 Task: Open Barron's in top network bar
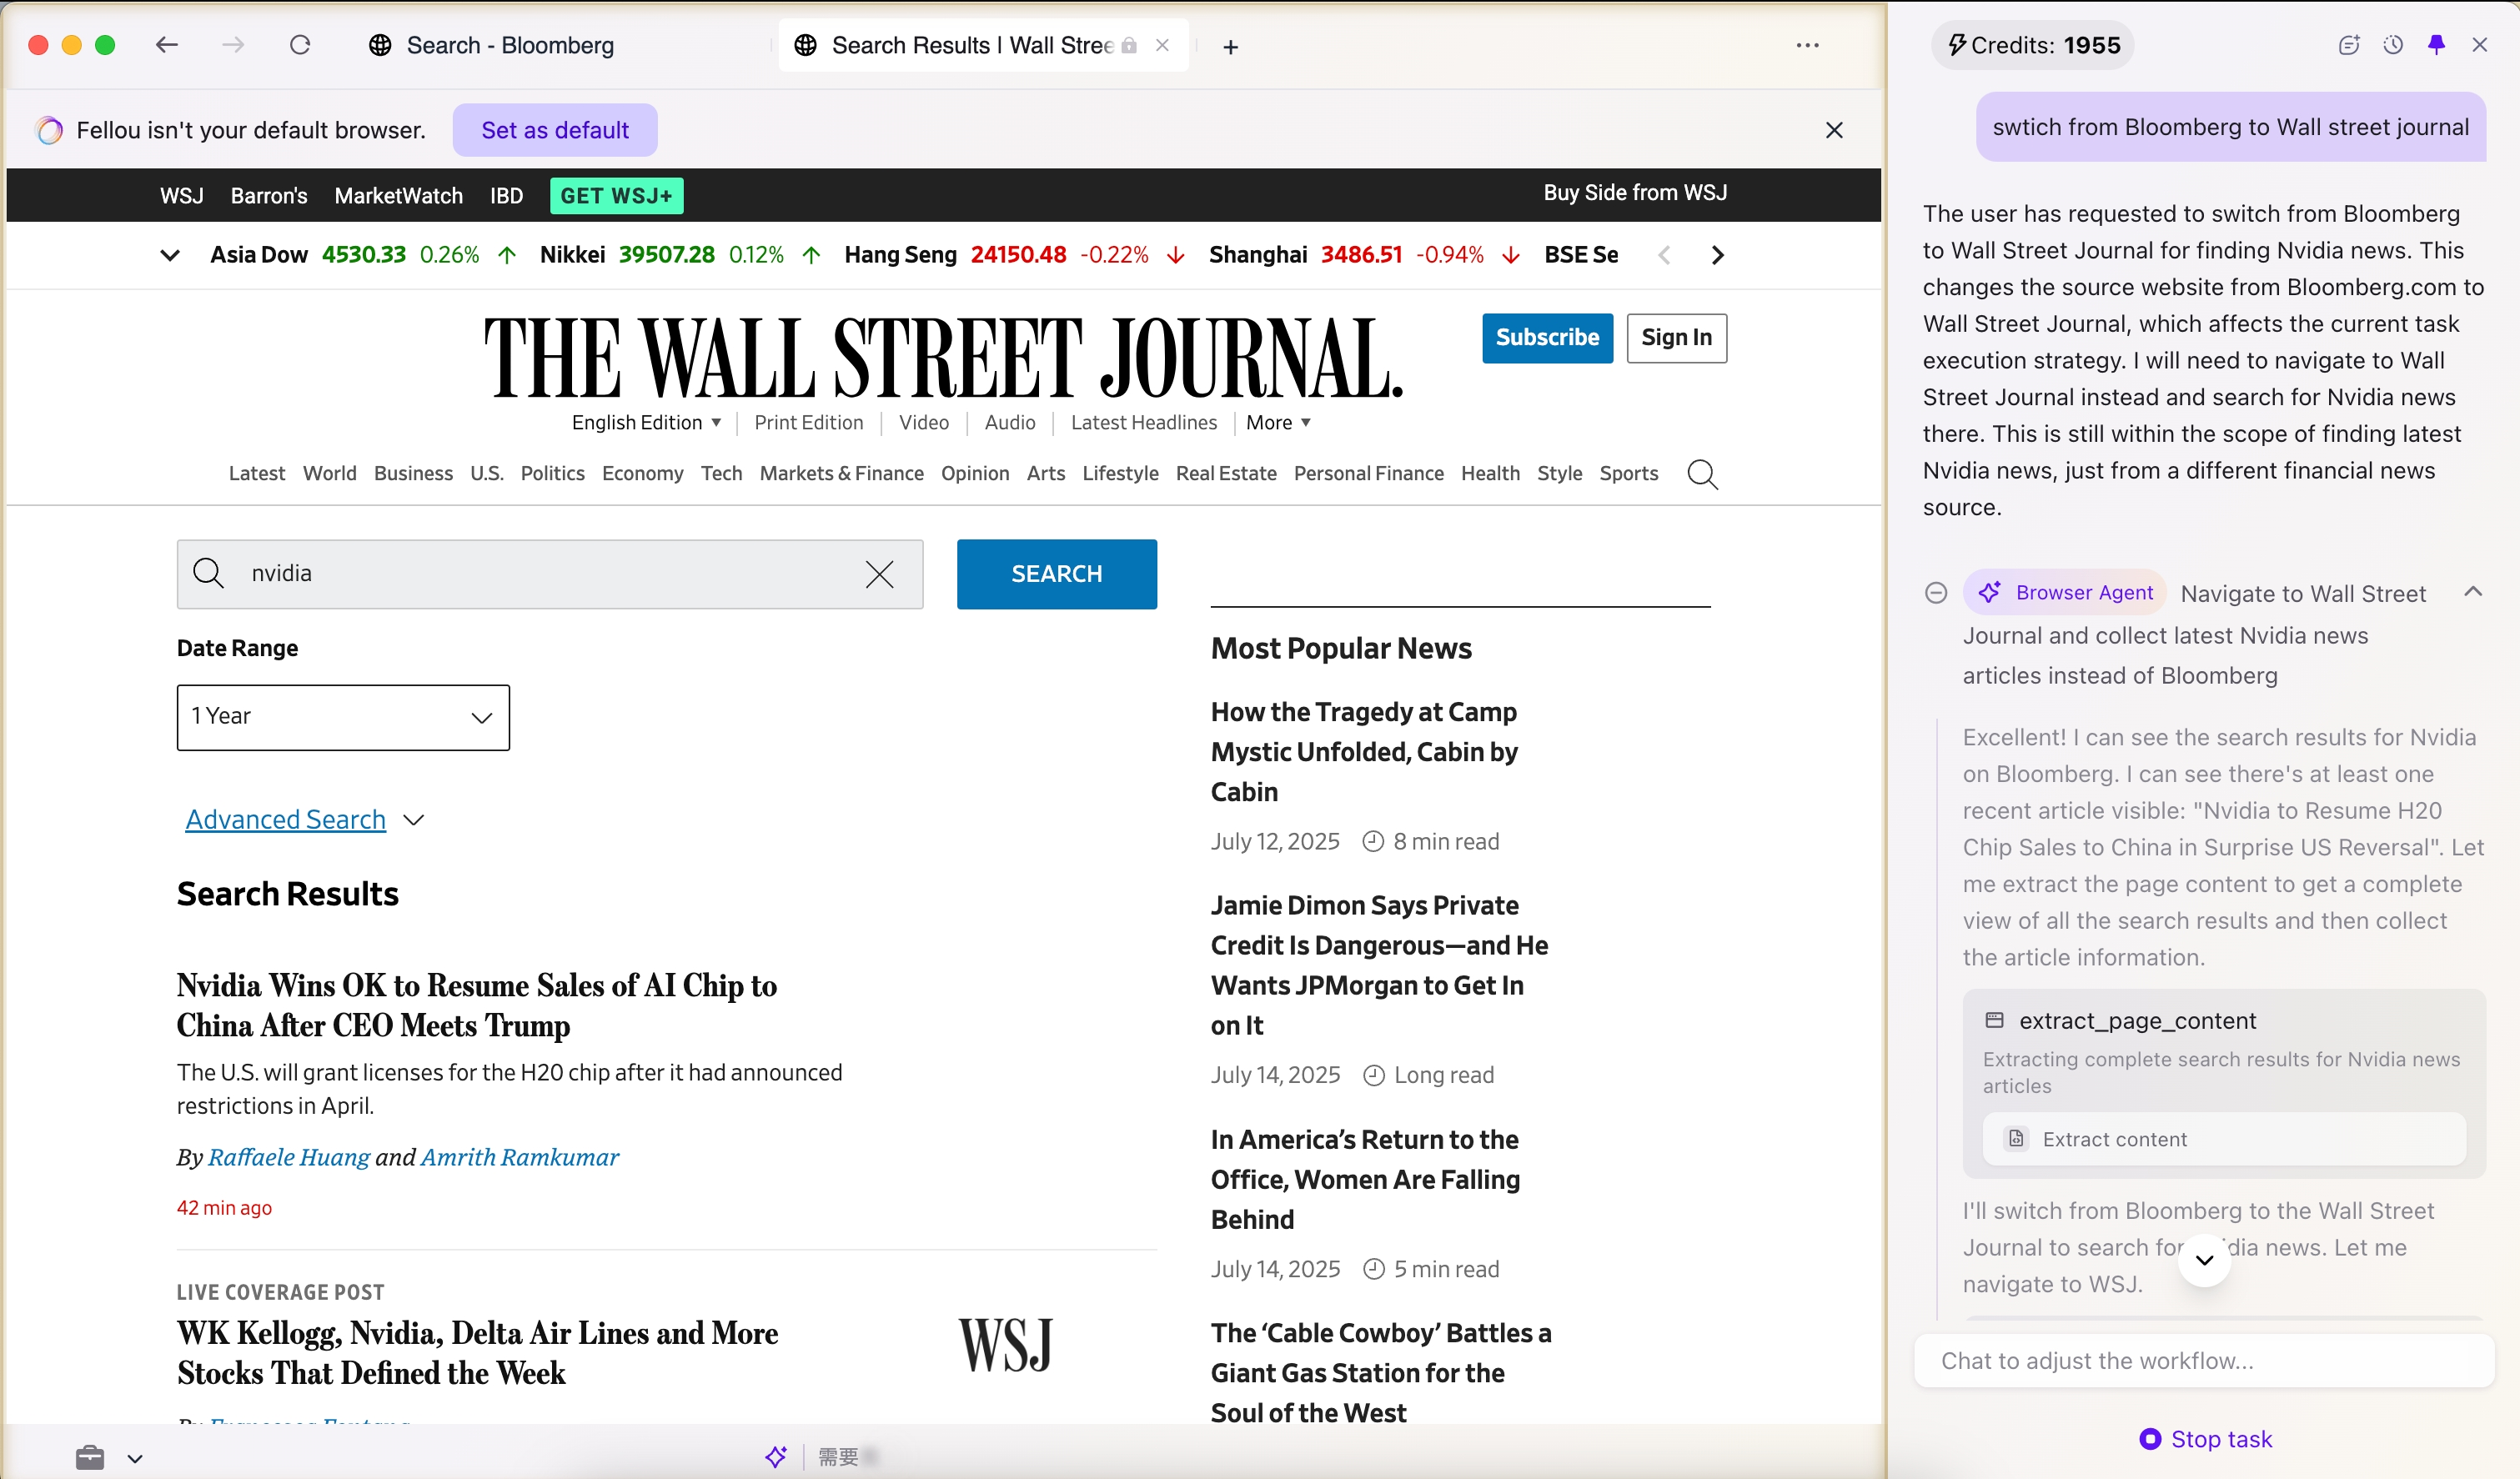pyautogui.click(x=269, y=196)
